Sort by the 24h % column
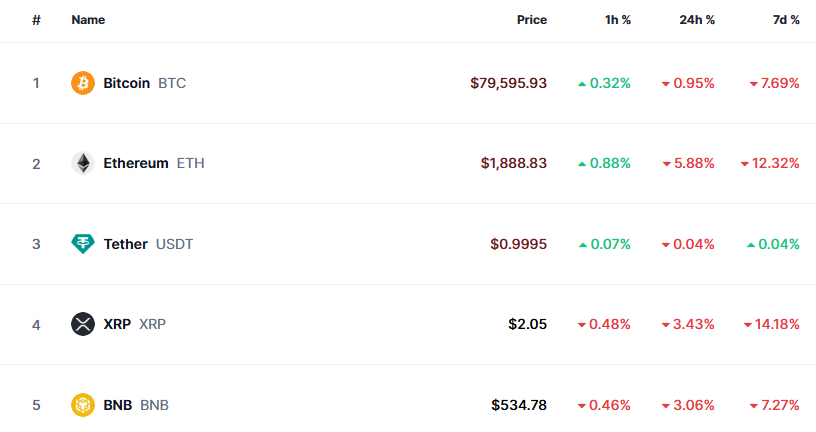Image resolution: width=816 pixels, height=432 pixels. (x=697, y=20)
